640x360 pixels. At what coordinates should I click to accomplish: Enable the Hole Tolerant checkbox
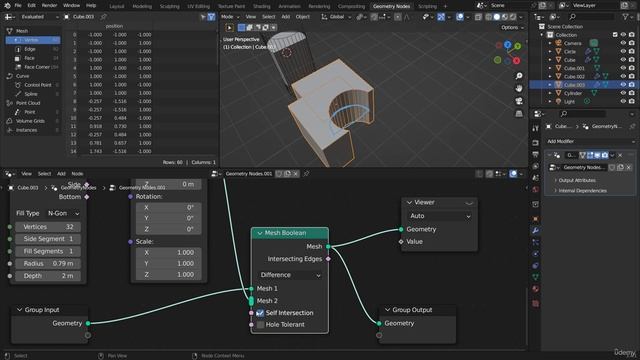tap(260, 325)
